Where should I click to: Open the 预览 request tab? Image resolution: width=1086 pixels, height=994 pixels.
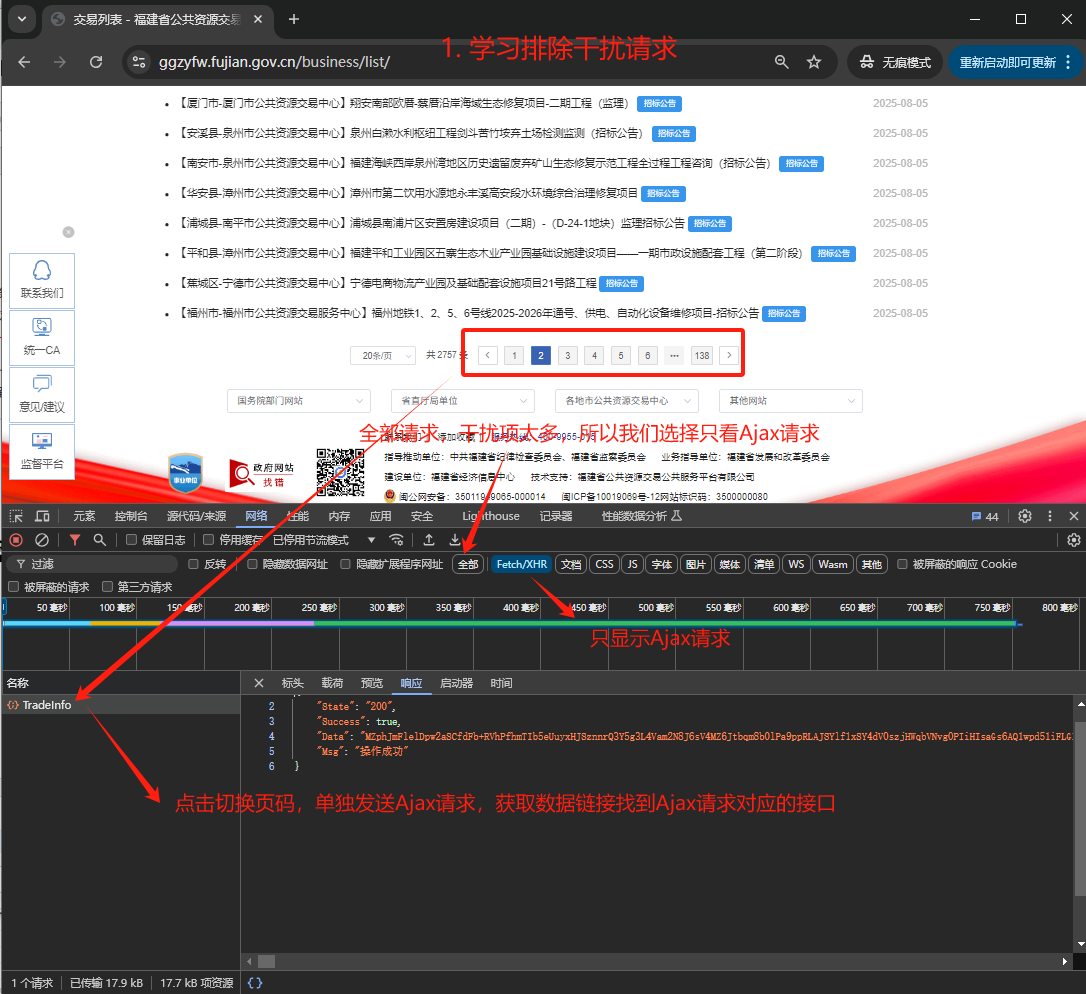tap(372, 683)
